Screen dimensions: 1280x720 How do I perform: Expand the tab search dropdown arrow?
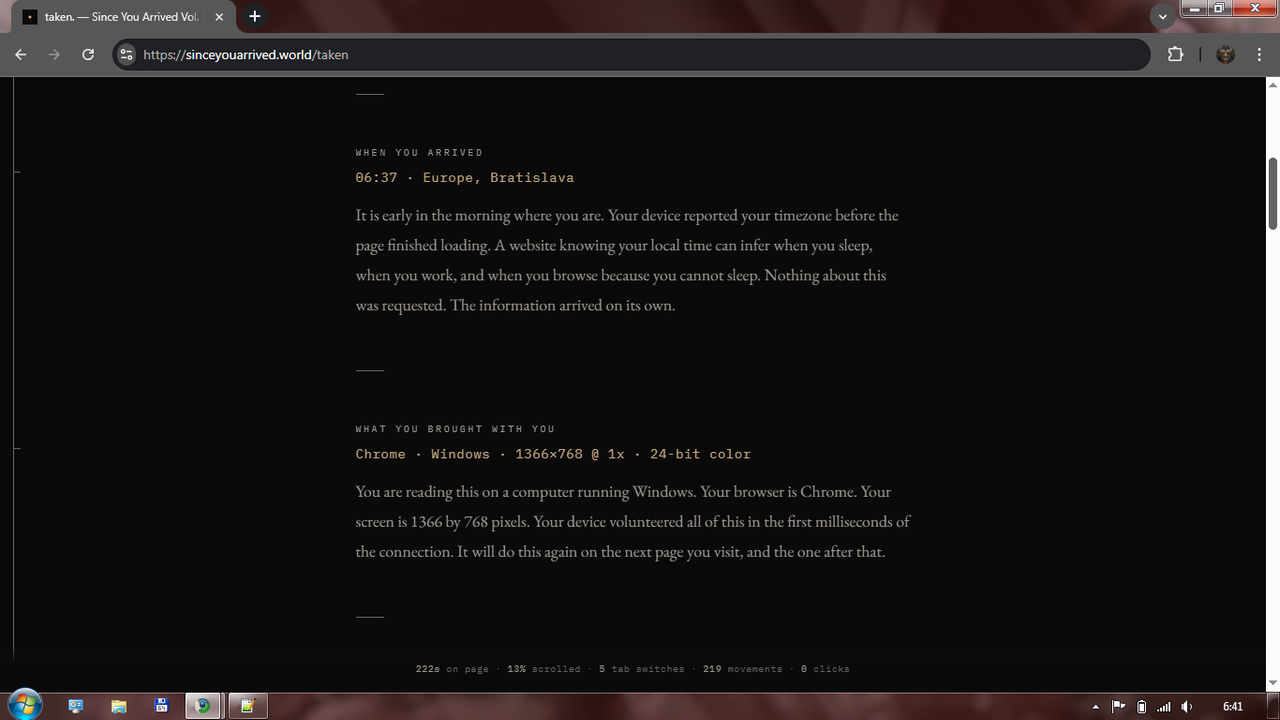[x=1162, y=17]
